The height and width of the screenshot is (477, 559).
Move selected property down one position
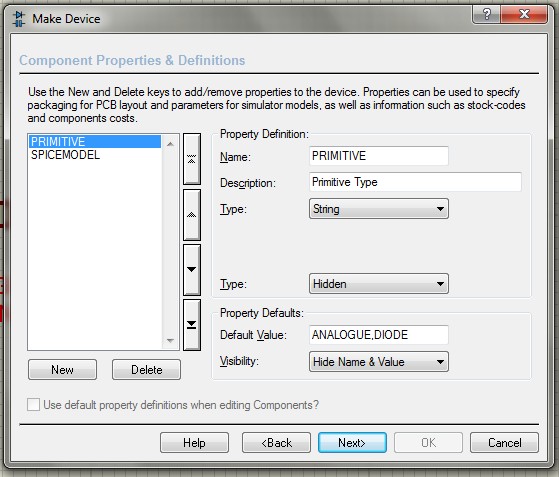(192, 270)
